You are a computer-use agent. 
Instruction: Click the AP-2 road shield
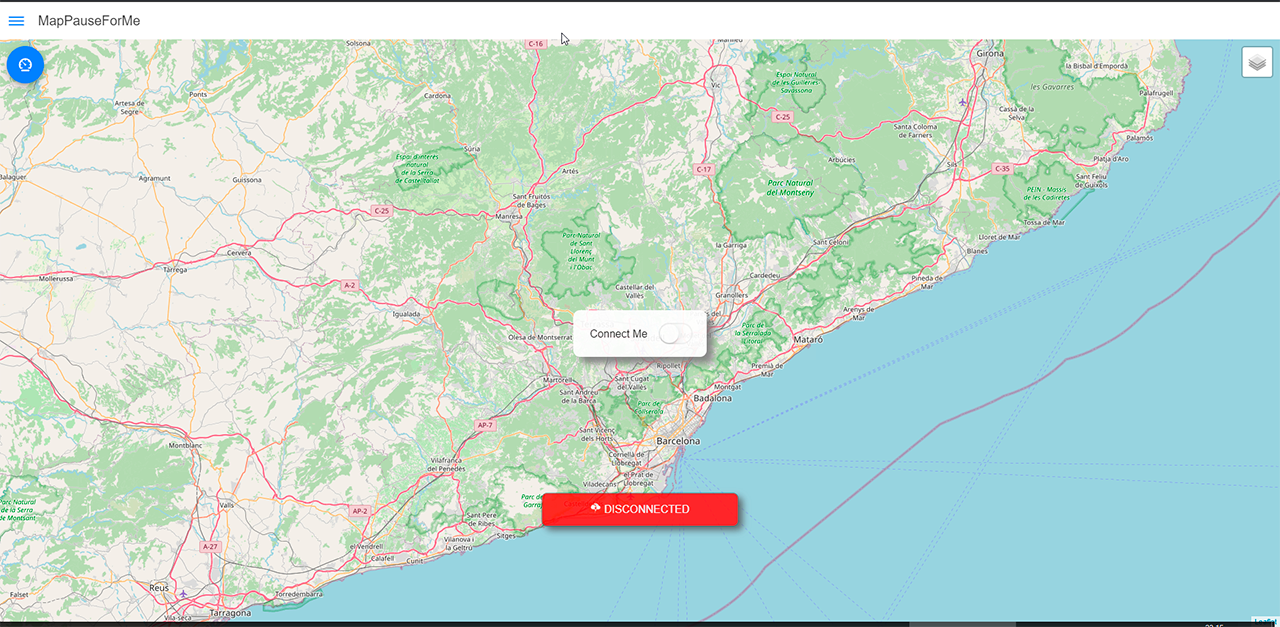(x=360, y=511)
